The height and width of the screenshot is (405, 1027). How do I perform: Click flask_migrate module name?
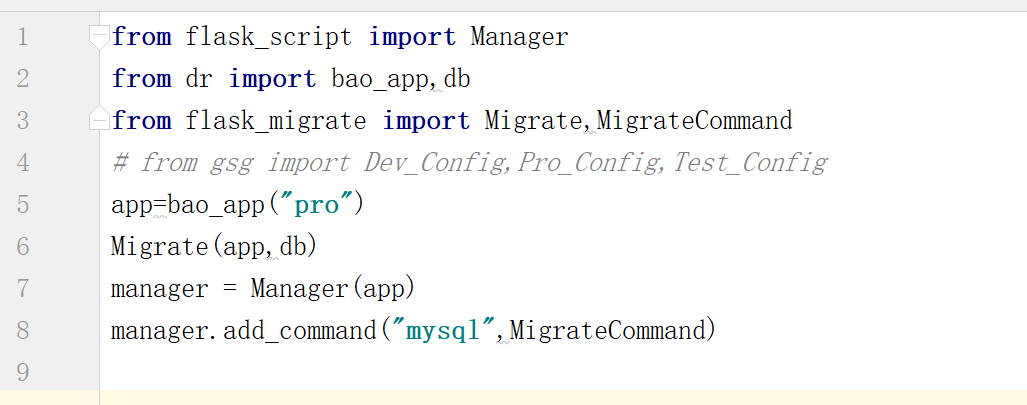pos(275,121)
